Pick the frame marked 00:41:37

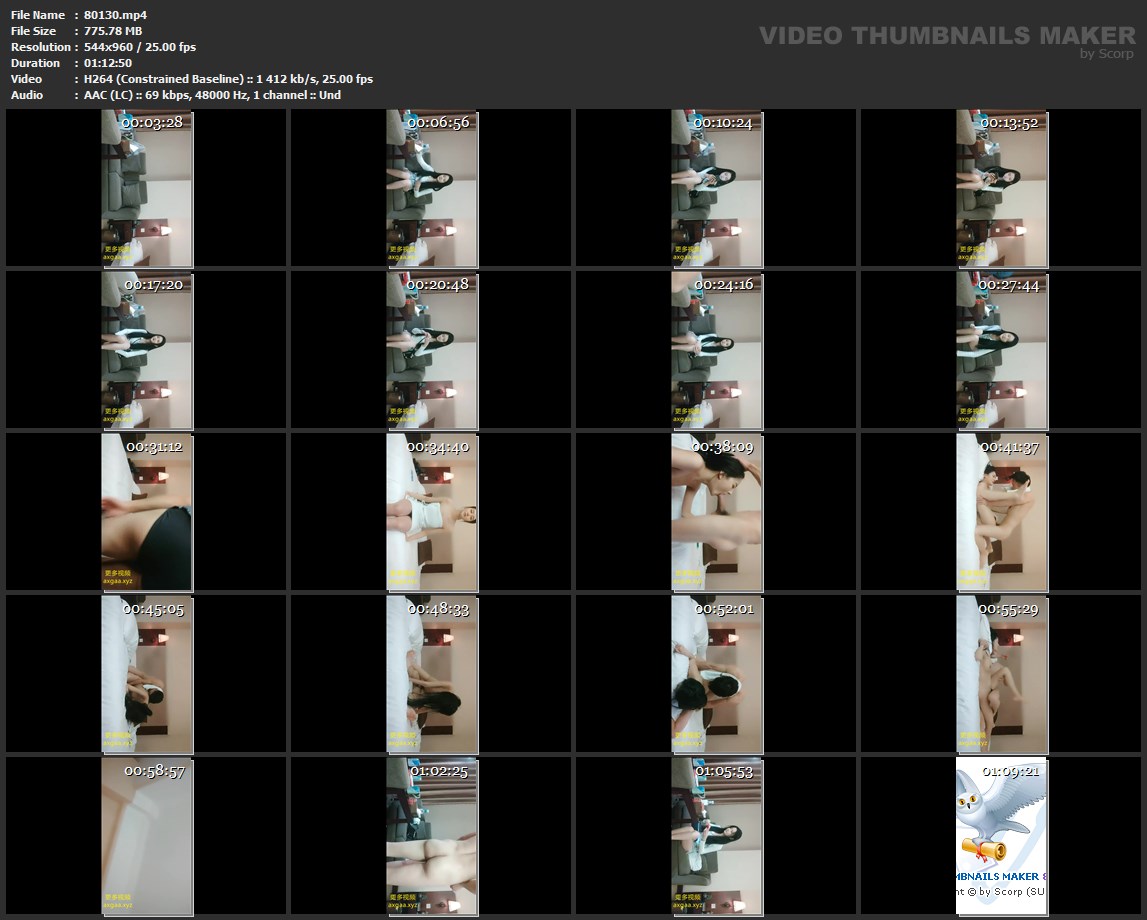pos(1001,512)
